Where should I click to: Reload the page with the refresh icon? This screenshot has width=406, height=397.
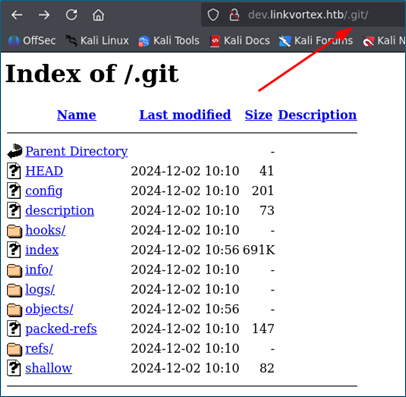tap(71, 15)
